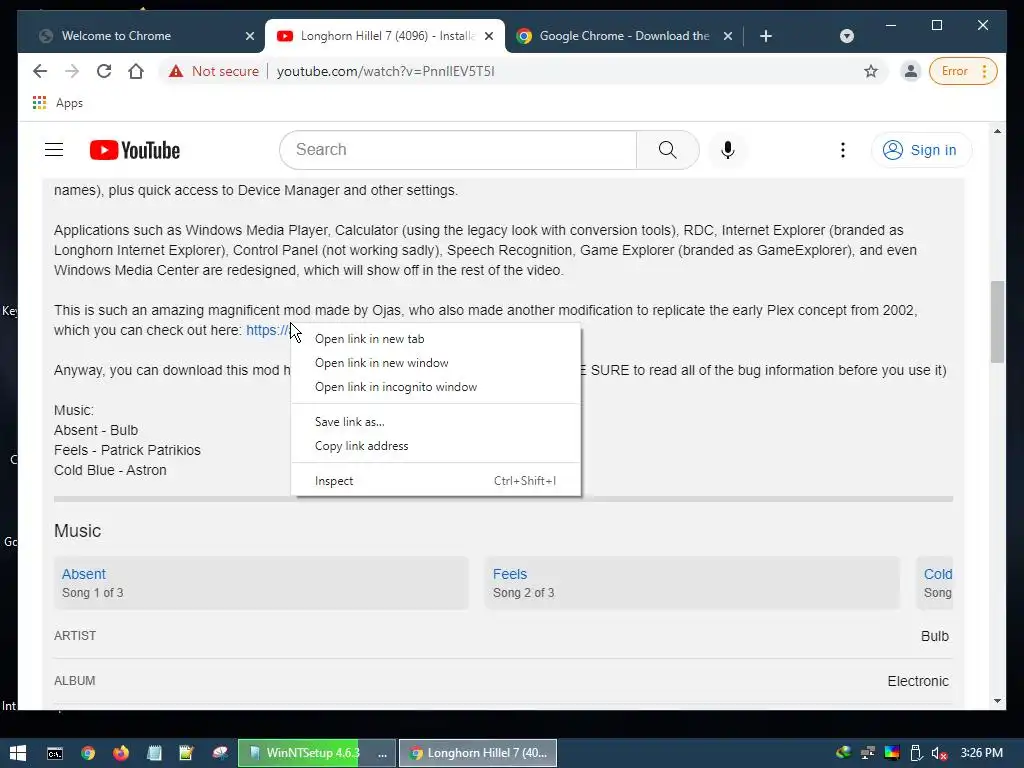Click the forward navigation arrow

pos(72,71)
